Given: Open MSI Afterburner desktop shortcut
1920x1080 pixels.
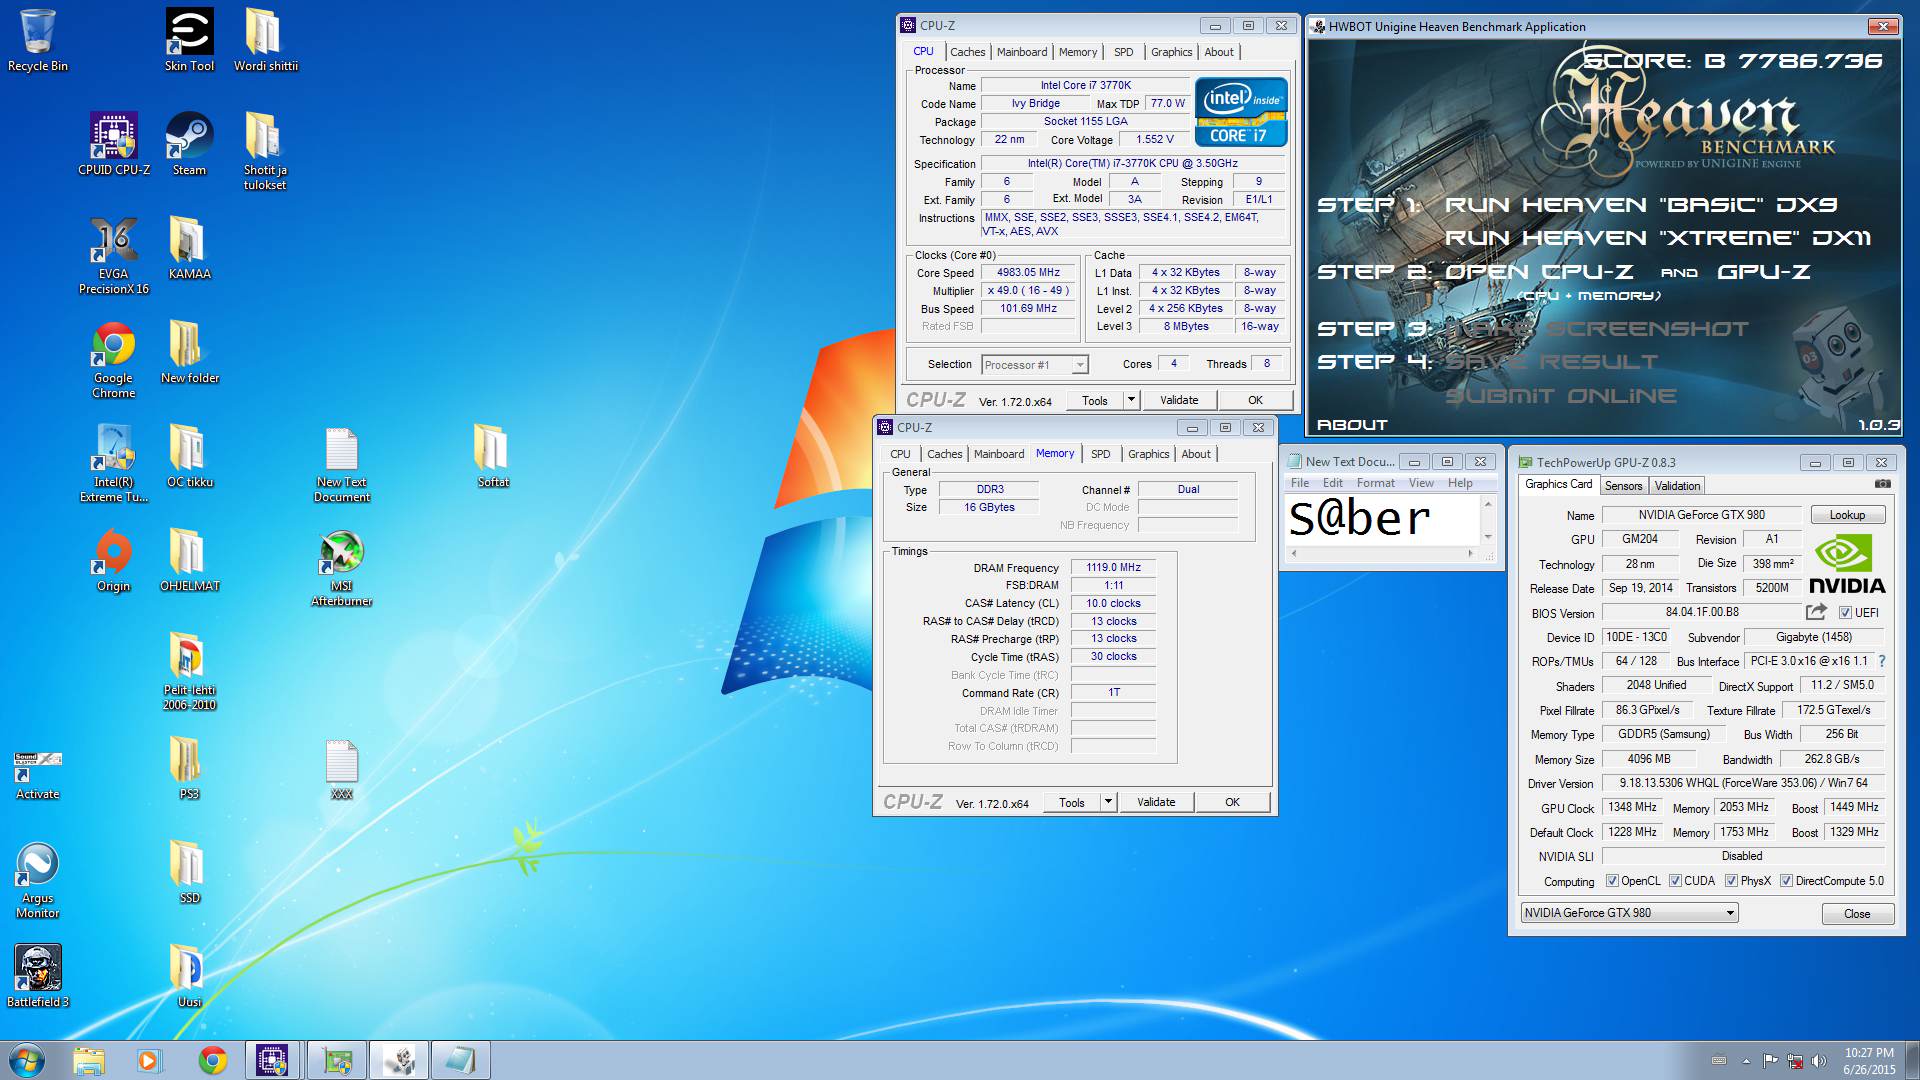Looking at the screenshot, I should 342,568.
